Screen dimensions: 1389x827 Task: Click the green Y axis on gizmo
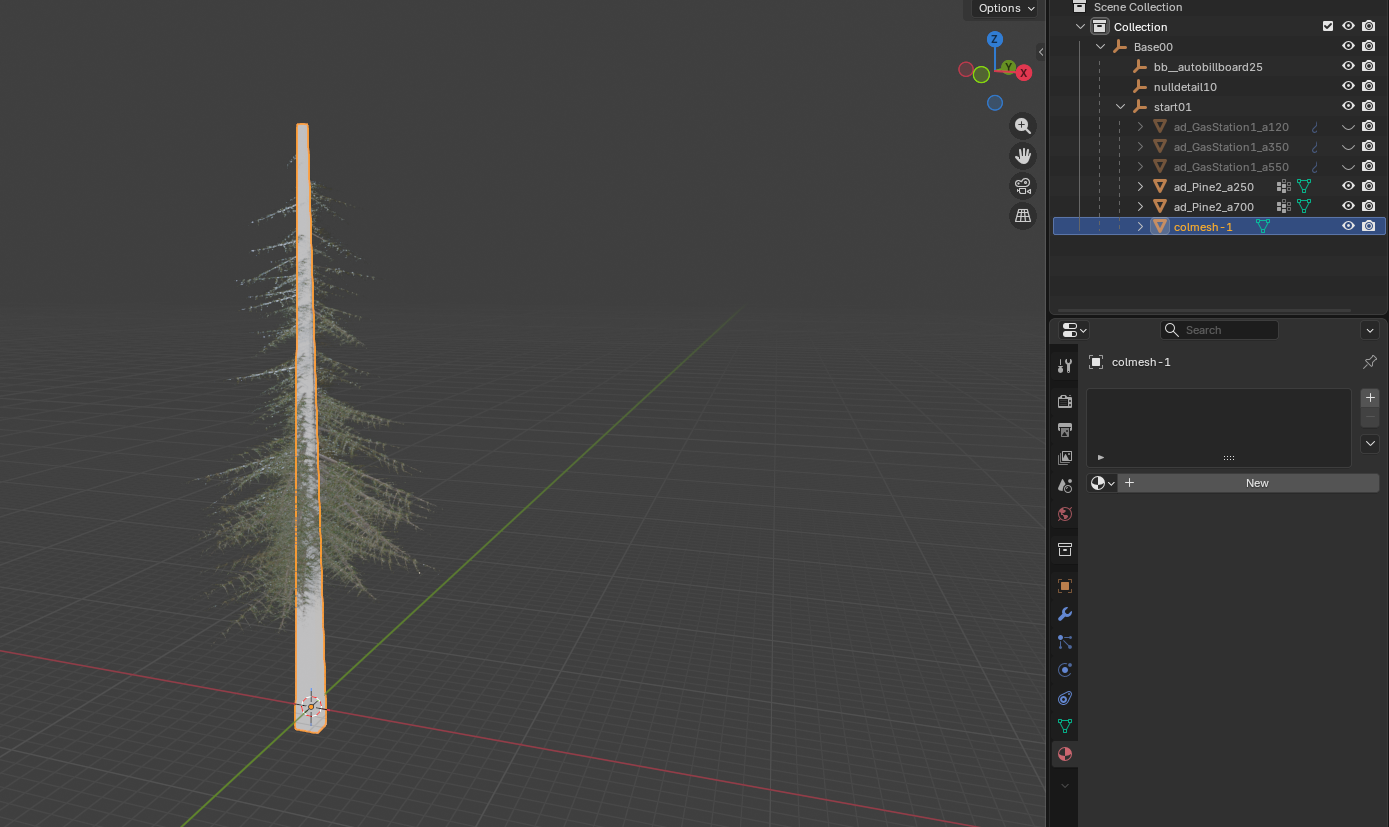tap(1009, 67)
